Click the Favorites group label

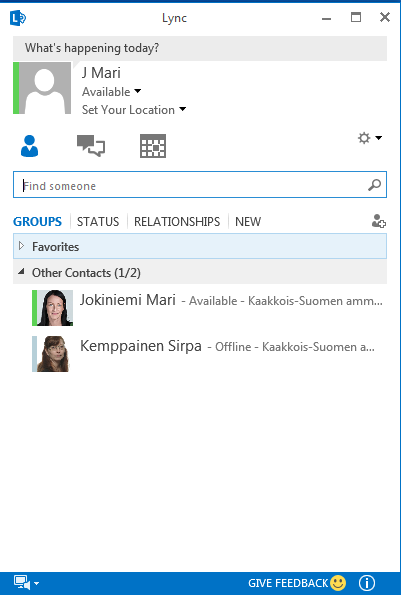click(55, 247)
